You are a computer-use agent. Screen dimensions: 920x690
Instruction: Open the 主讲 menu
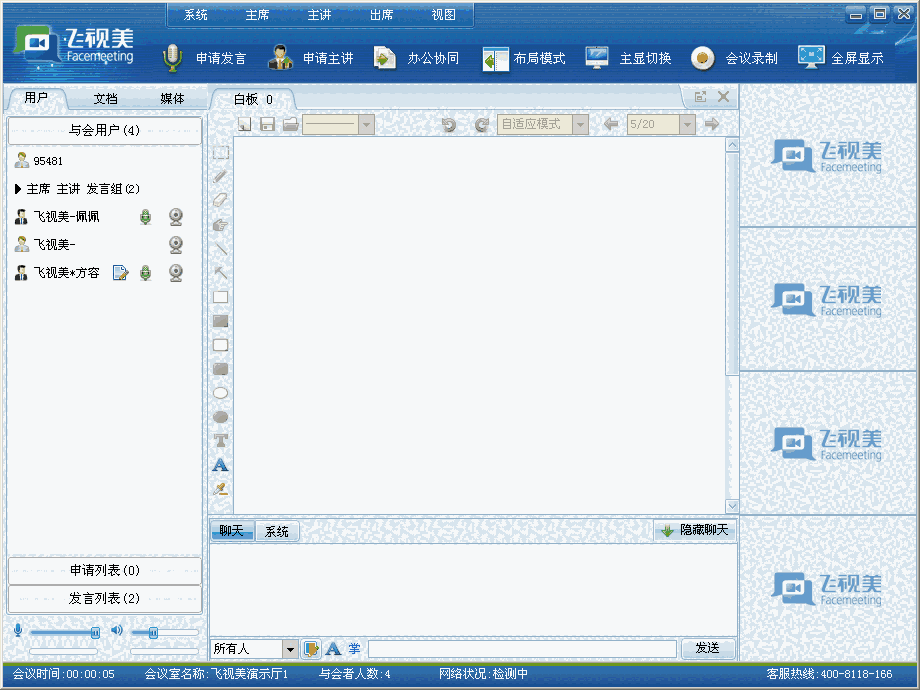[319, 15]
